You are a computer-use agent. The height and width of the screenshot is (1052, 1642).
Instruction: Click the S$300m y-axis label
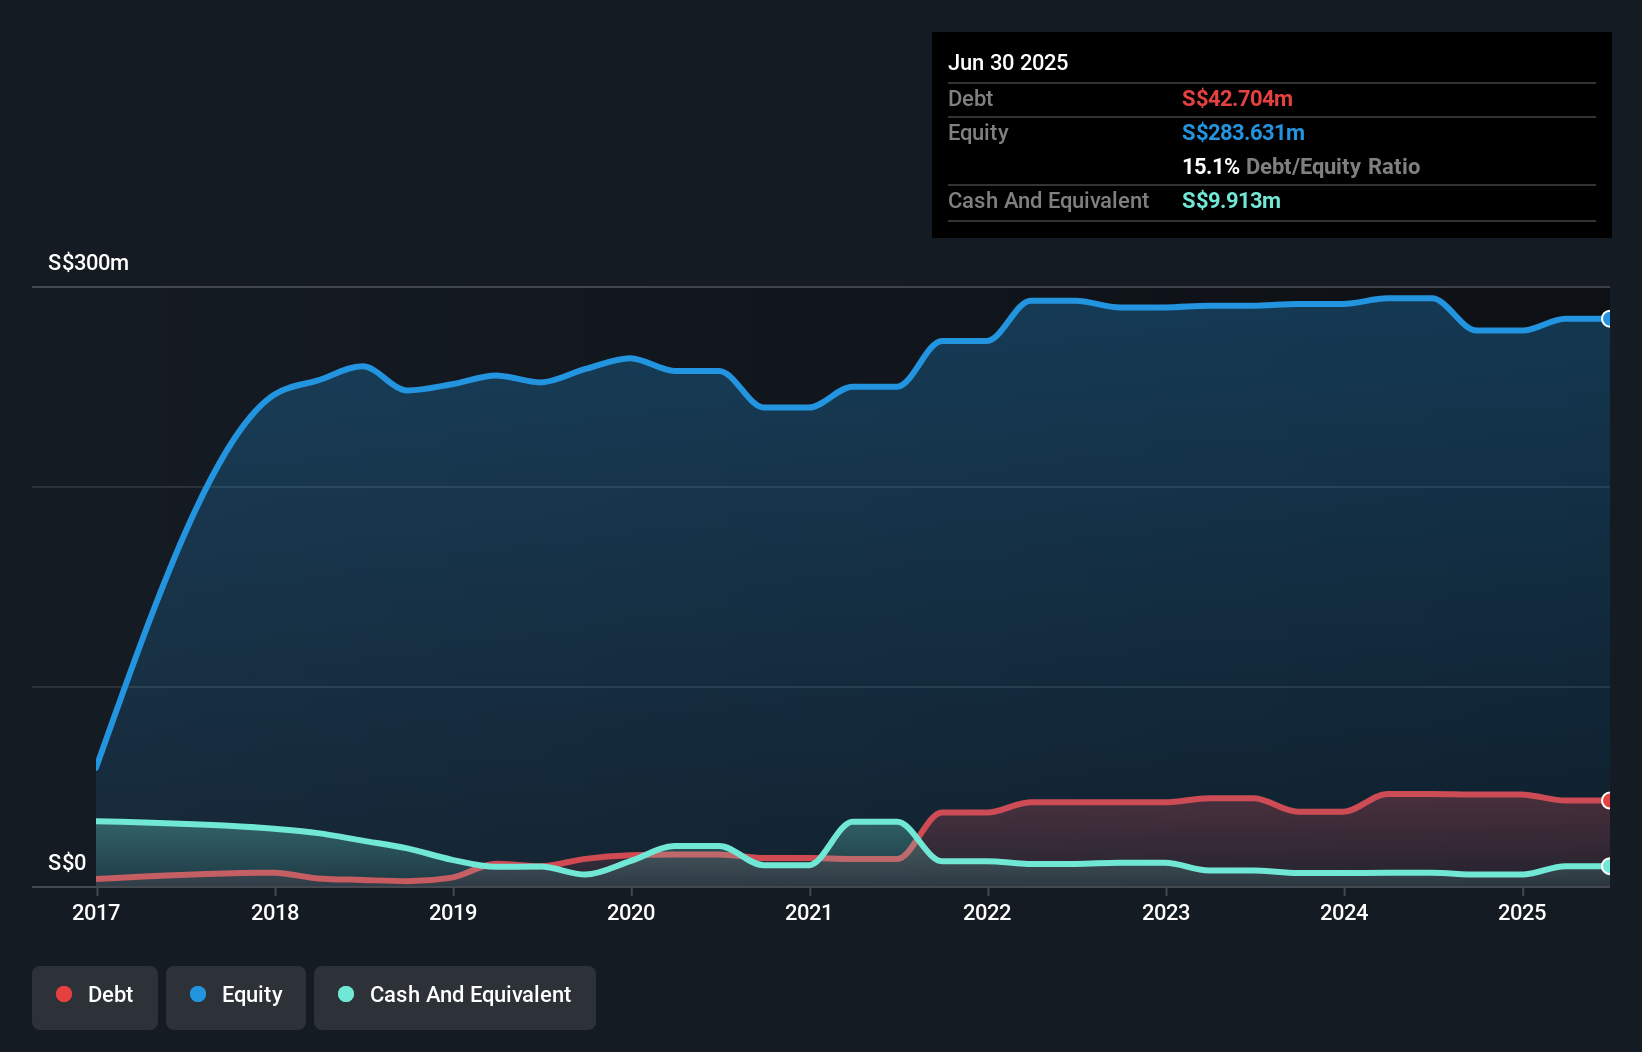point(88,263)
